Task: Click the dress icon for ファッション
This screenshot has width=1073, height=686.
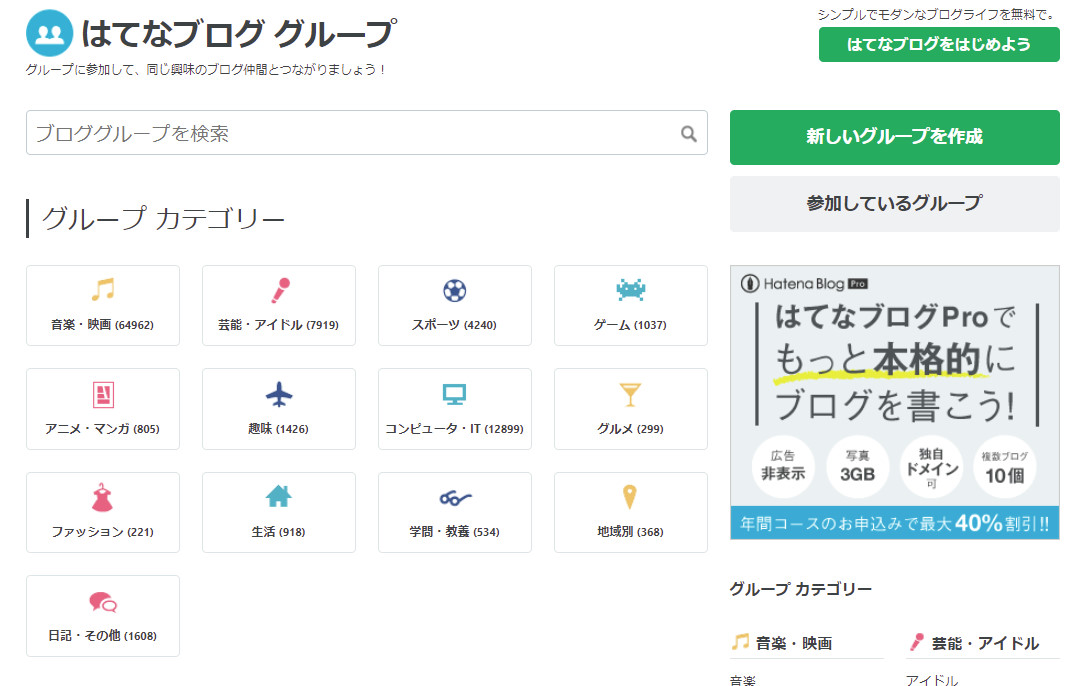Action: [x=102, y=498]
